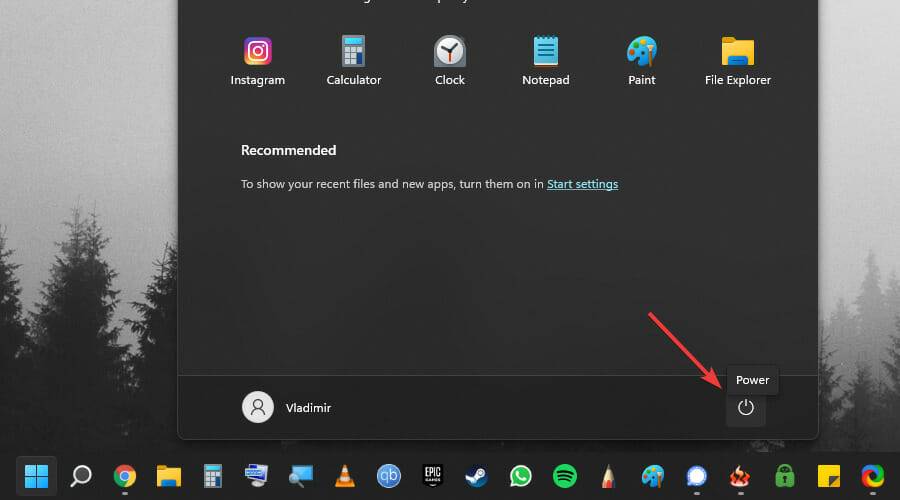The height and width of the screenshot is (500, 900).
Task: Open Notepad from the Start menu
Action: point(545,61)
